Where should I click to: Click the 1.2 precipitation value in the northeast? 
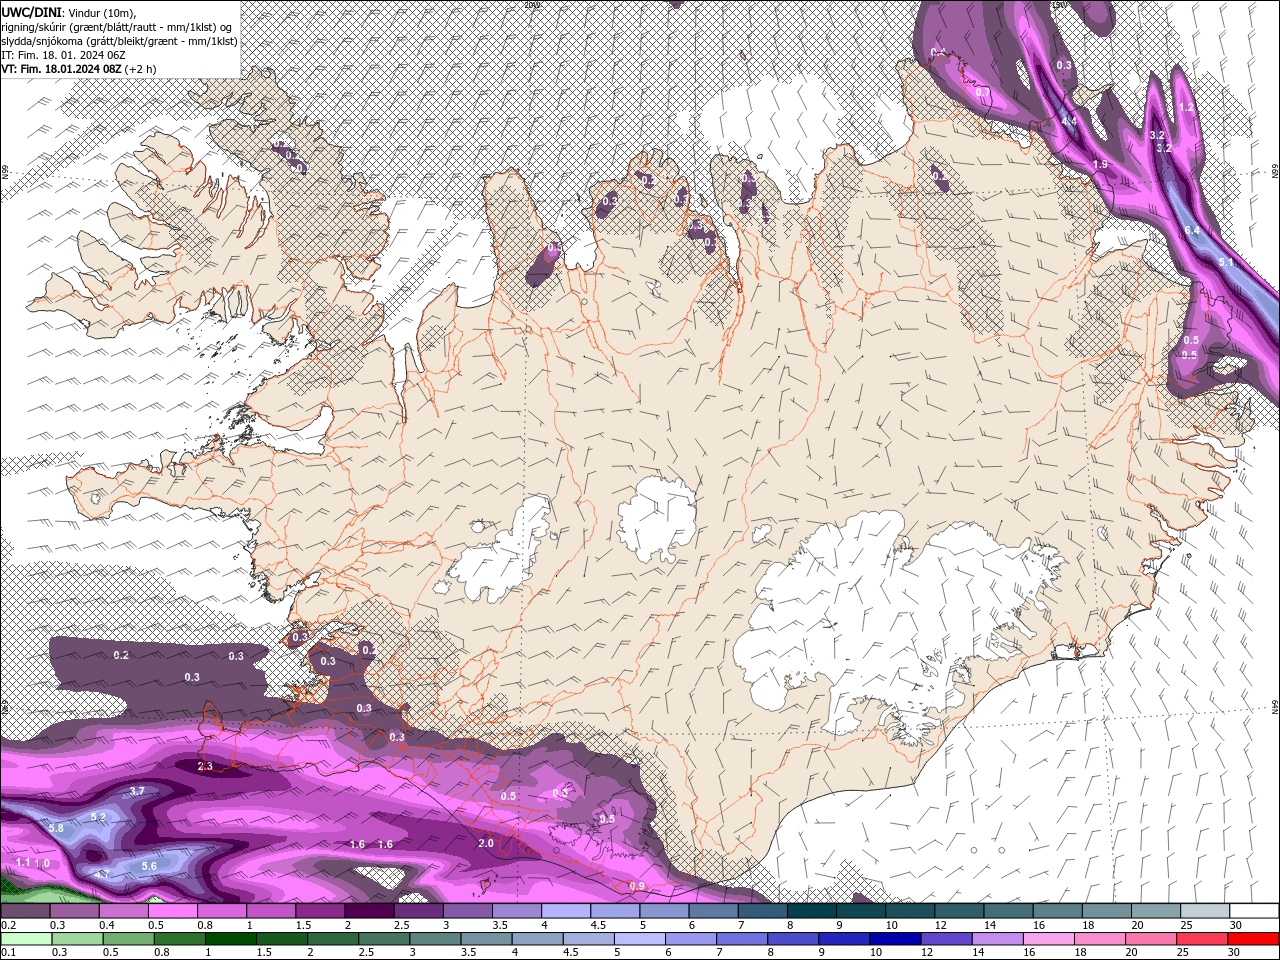pos(1186,107)
